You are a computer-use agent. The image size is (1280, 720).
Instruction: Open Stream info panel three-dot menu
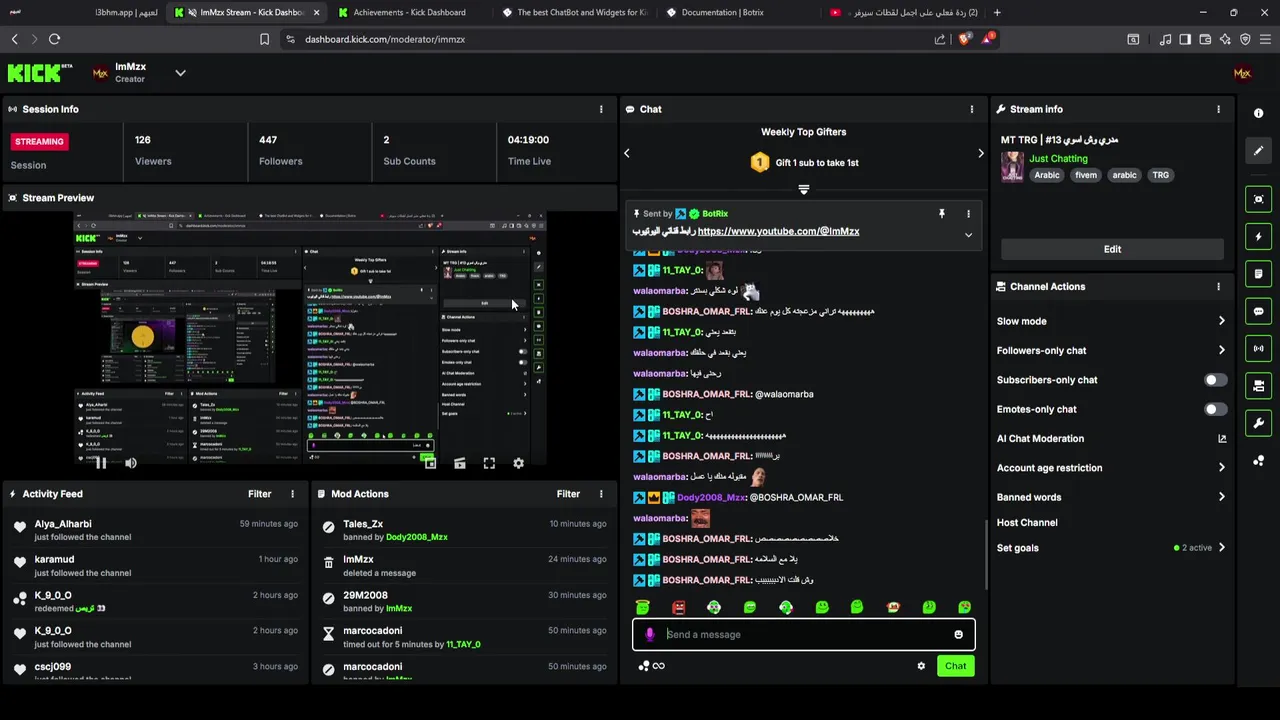pos(1218,109)
